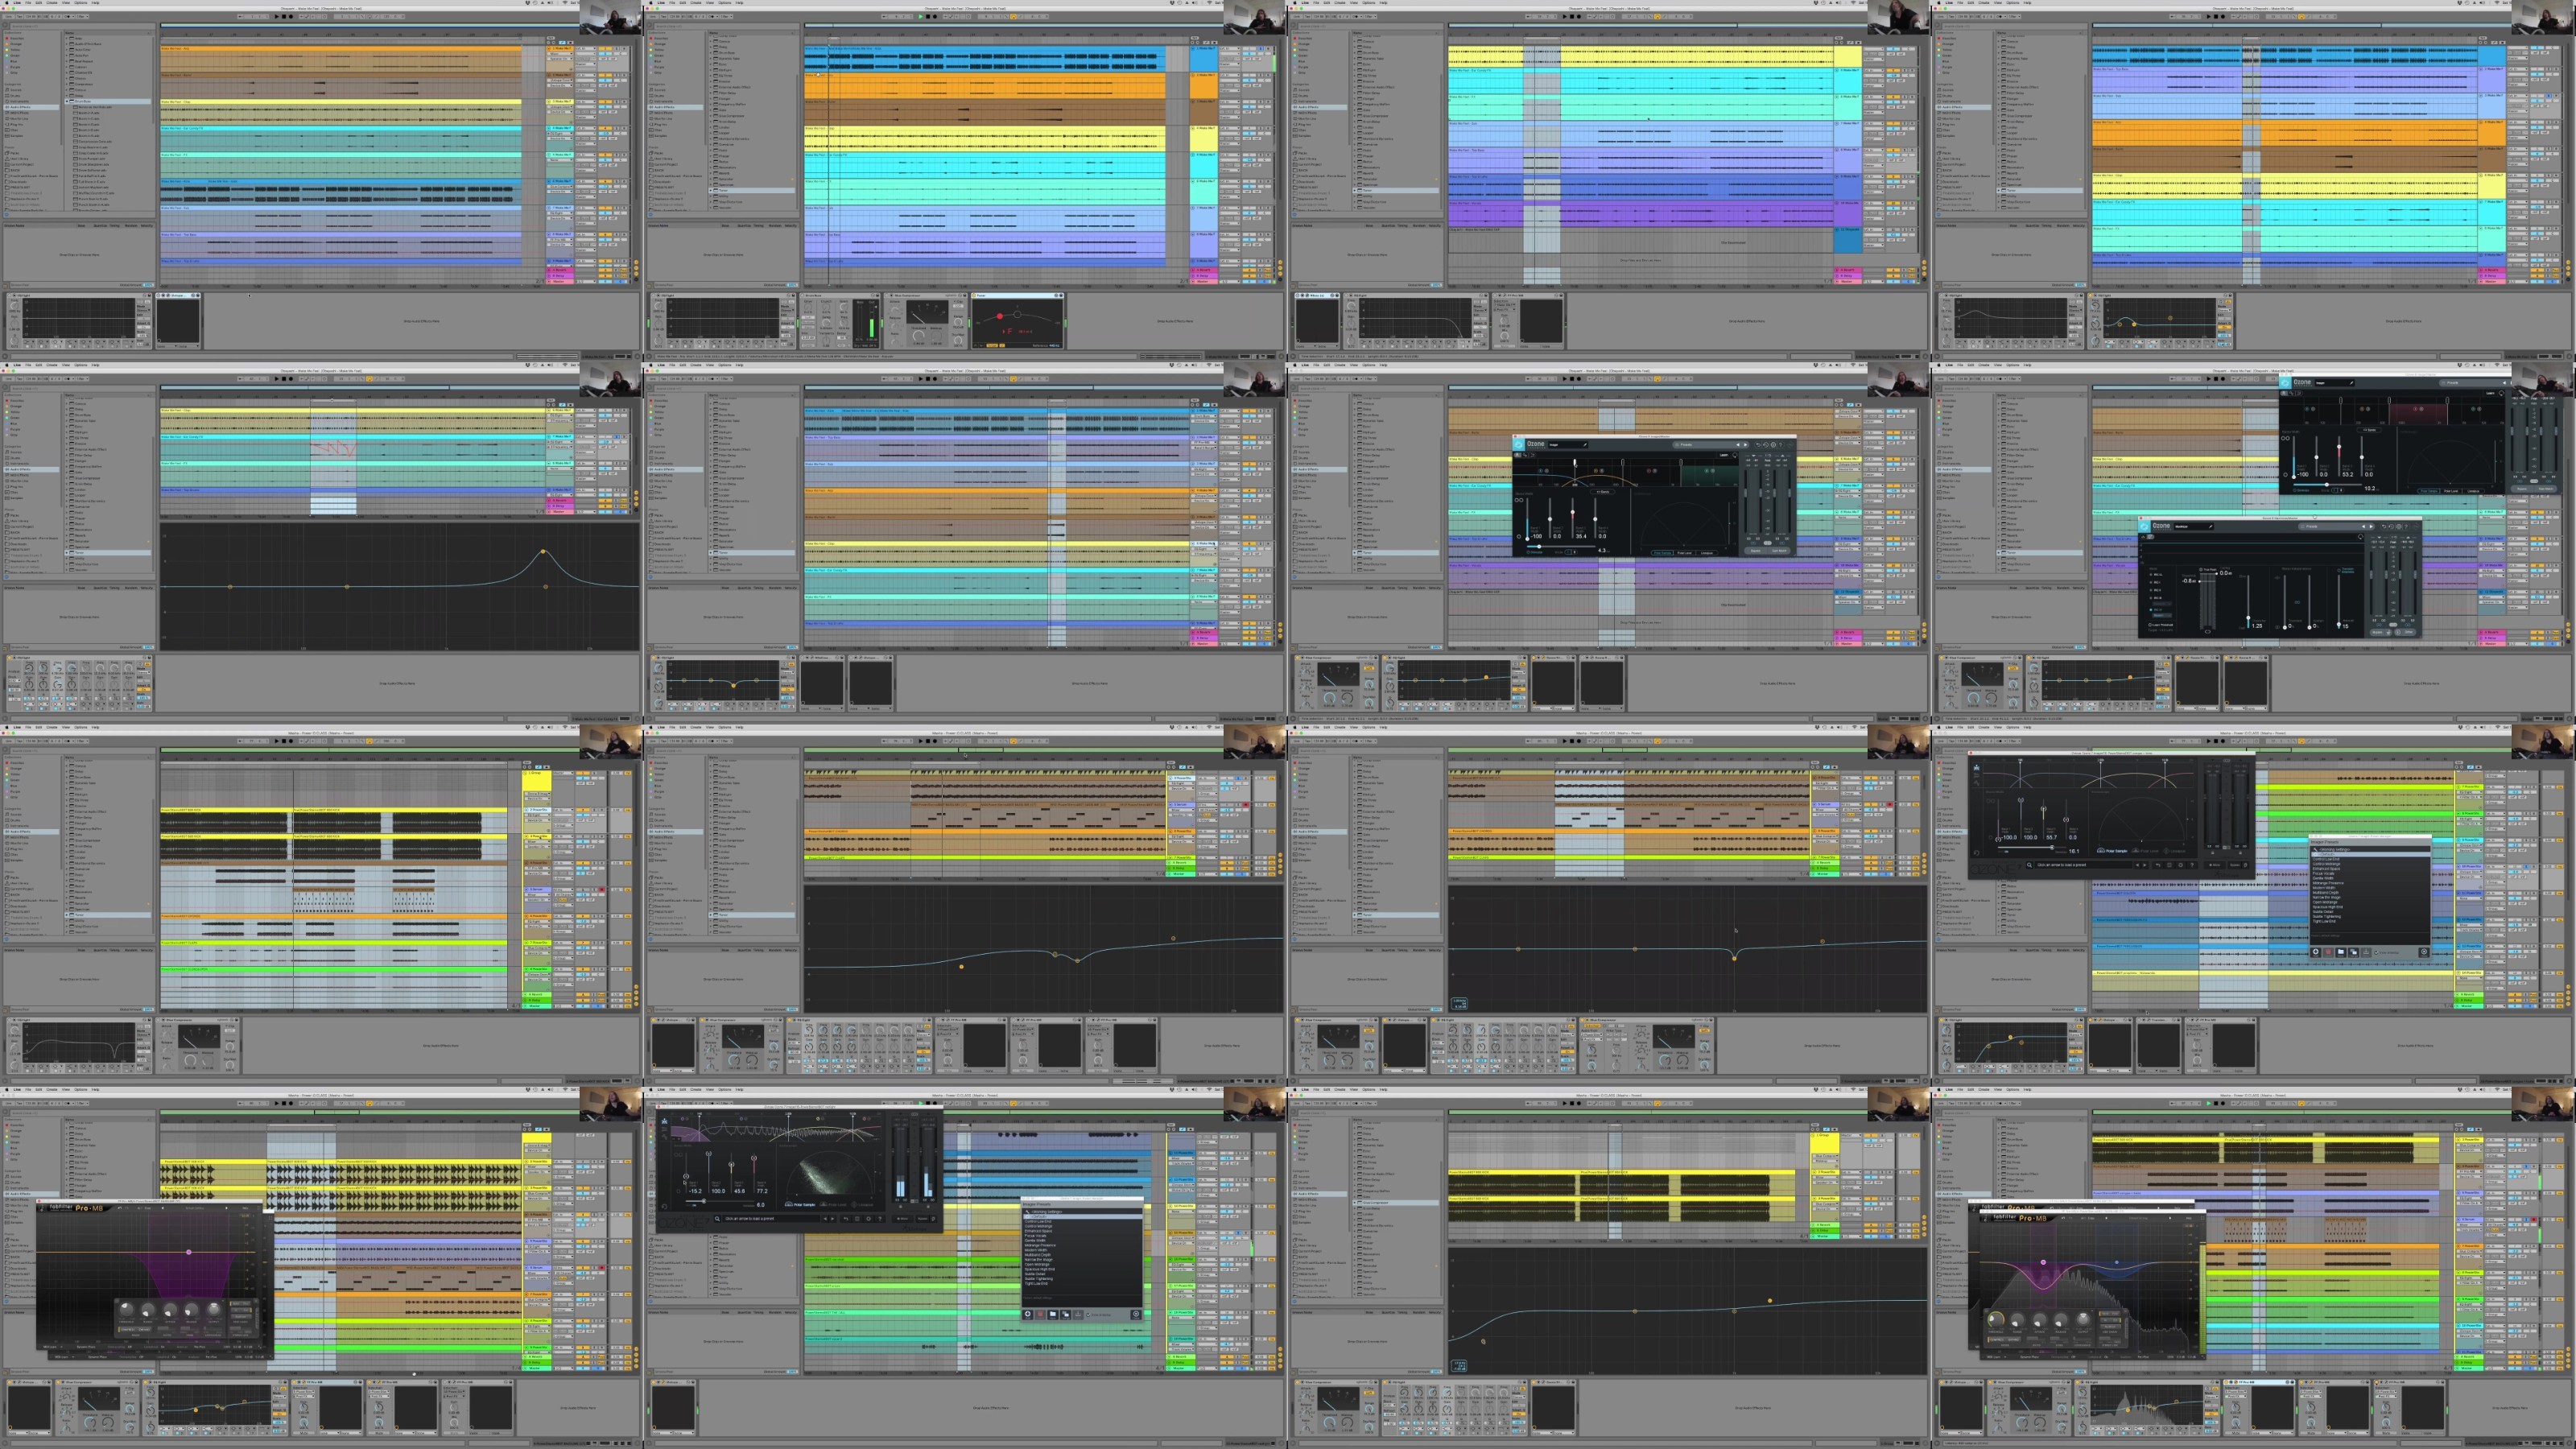
Task: Click import-preset icon beside Ozone 7 showing 77.2
Action: point(1079,1314)
